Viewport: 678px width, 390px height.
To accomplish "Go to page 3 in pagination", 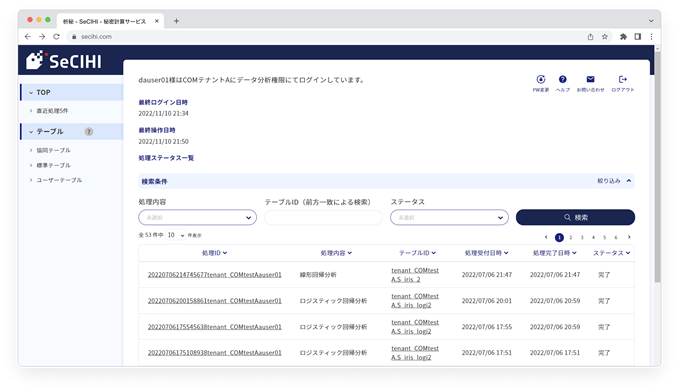I will tap(582, 237).
